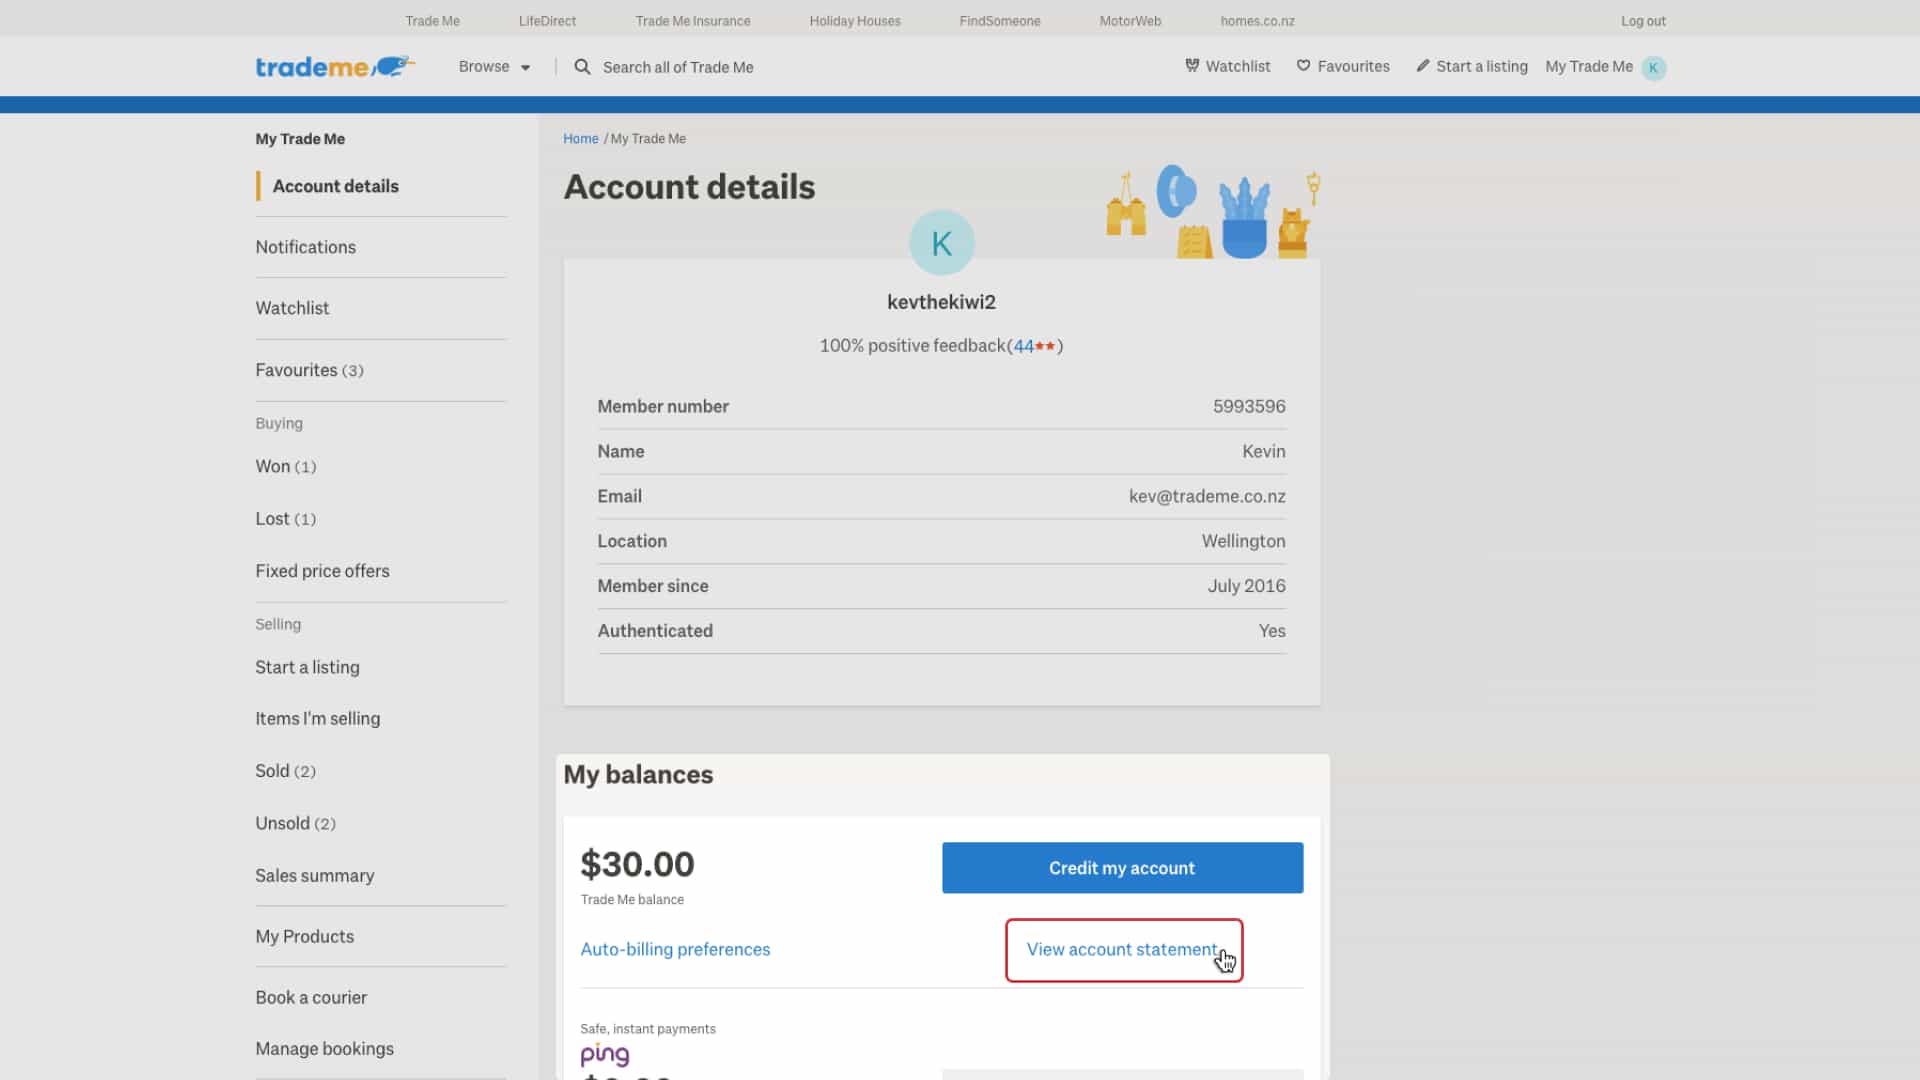
Task: Open LifeDirect in top bar
Action: tap(547, 21)
